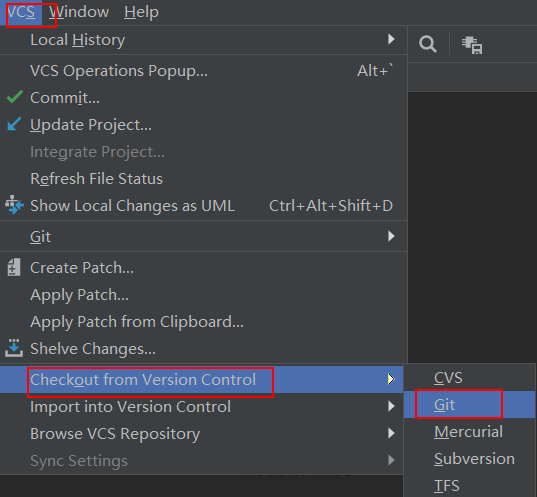Open the Window menu
The width and height of the screenshot is (537, 497).
pos(79,12)
